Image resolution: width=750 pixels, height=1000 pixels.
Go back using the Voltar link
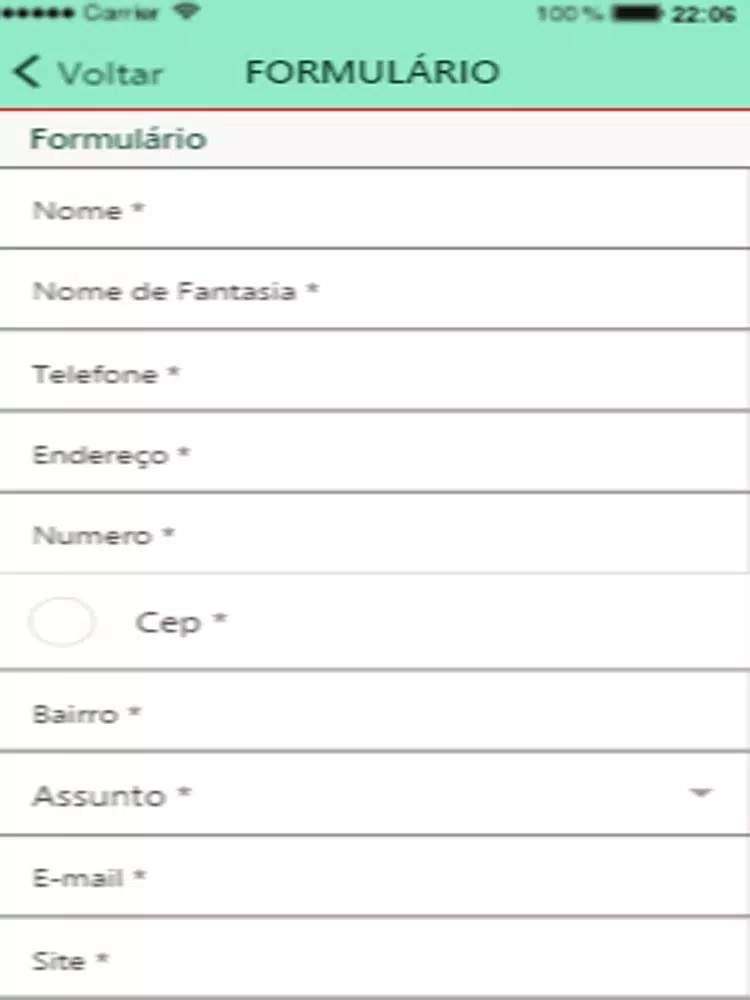[110, 73]
